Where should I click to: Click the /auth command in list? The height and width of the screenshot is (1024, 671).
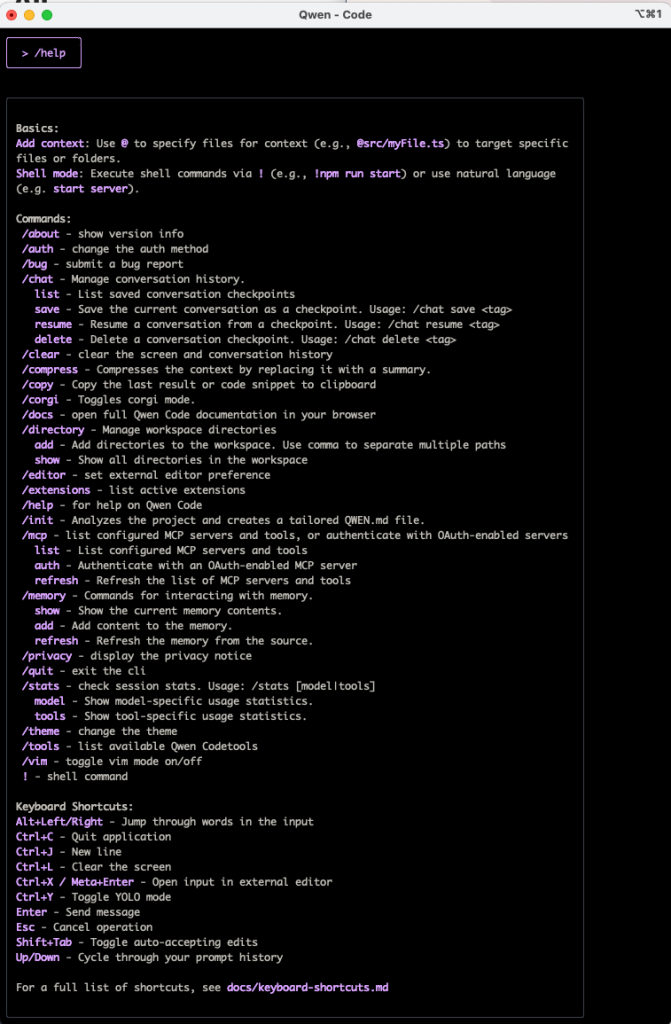tap(37, 249)
